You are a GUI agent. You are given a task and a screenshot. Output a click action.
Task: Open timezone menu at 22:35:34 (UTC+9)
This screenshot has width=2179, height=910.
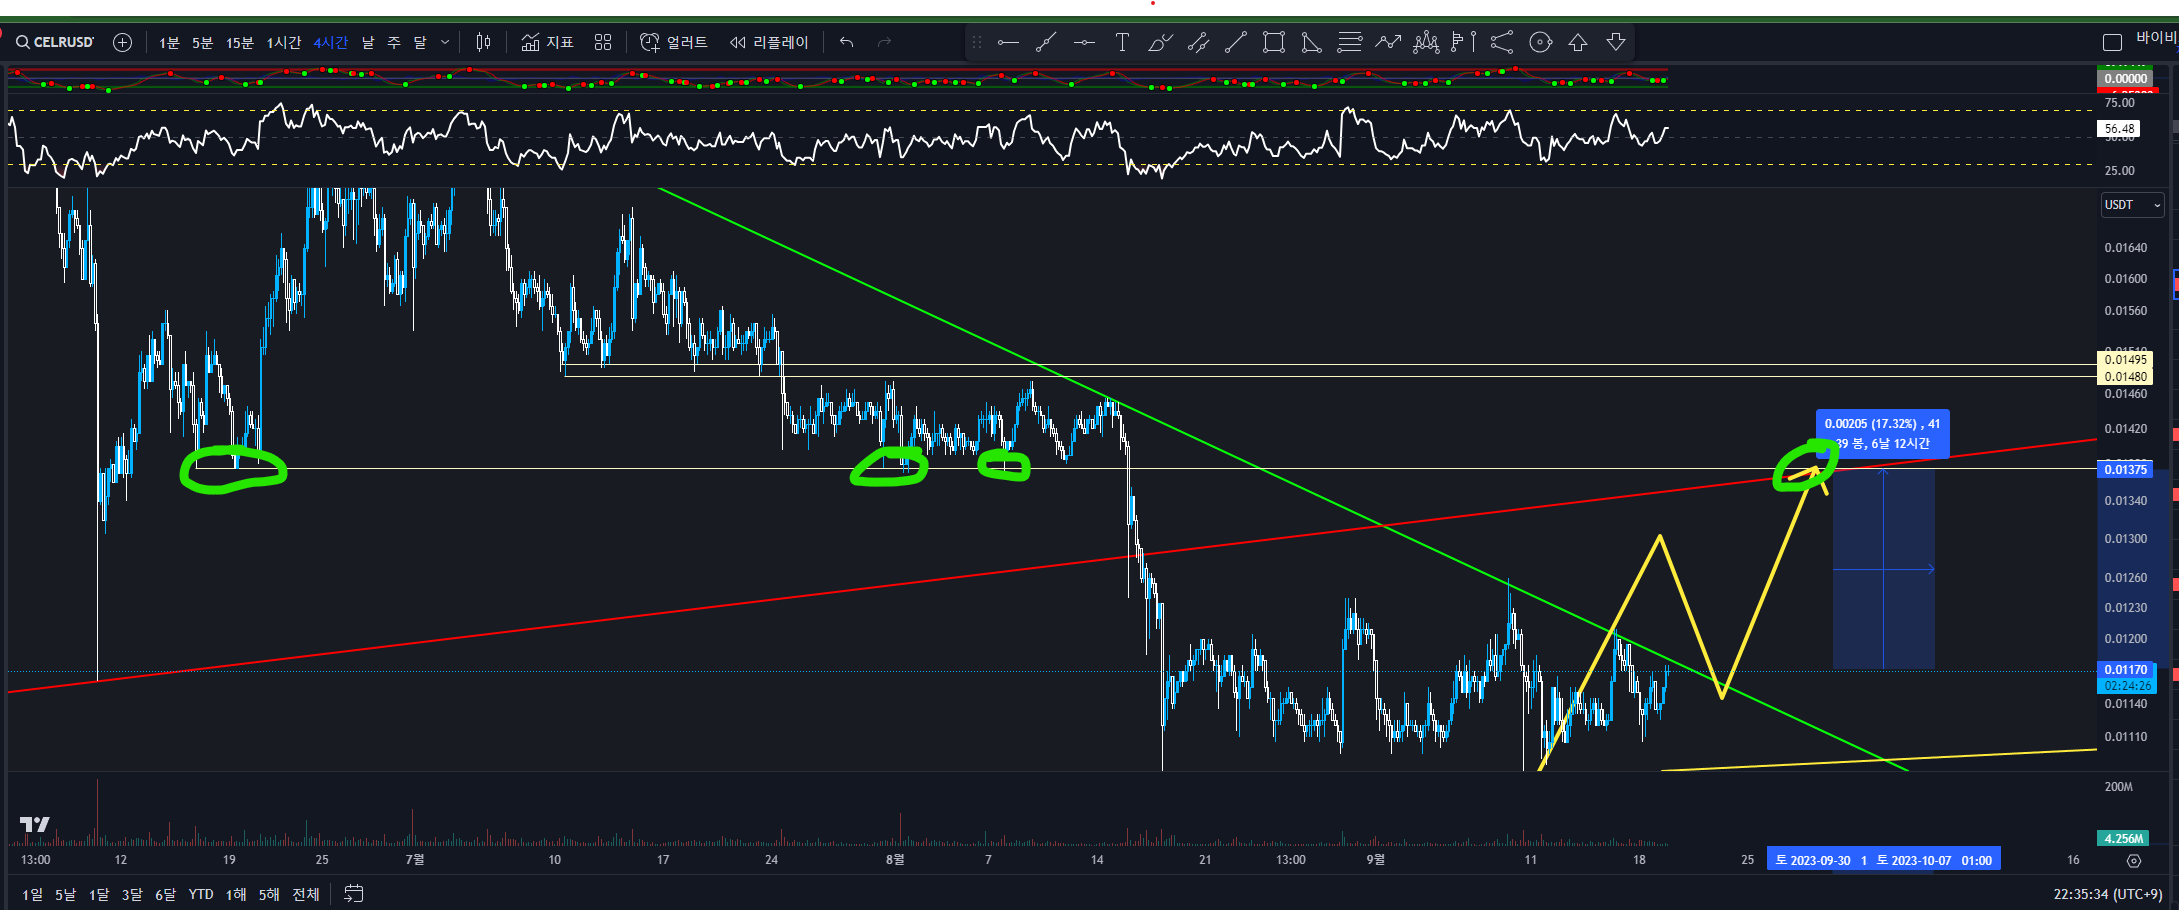2108,894
